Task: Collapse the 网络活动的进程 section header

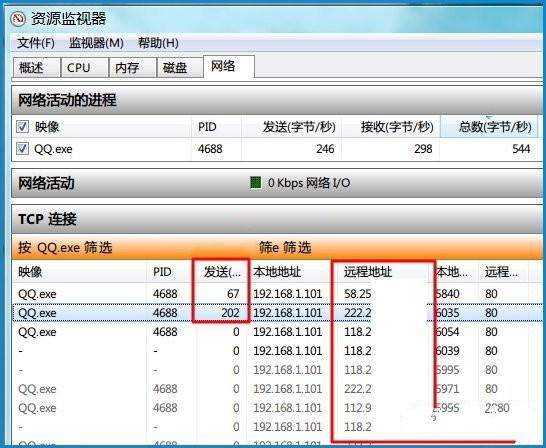Action: pyautogui.click(x=277, y=100)
